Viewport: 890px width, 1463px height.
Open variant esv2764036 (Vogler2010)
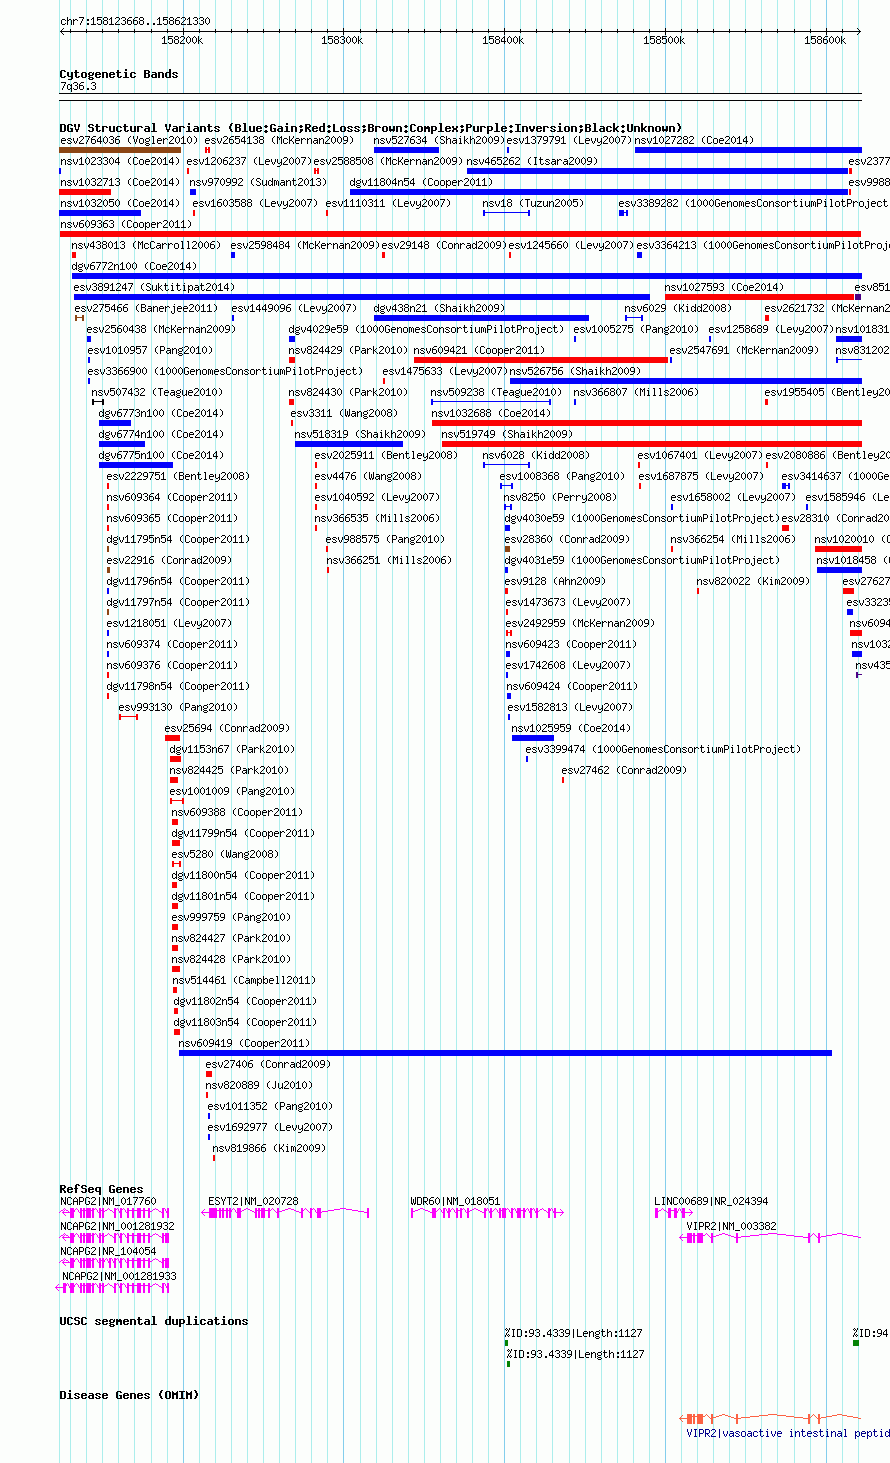pos(129,140)
